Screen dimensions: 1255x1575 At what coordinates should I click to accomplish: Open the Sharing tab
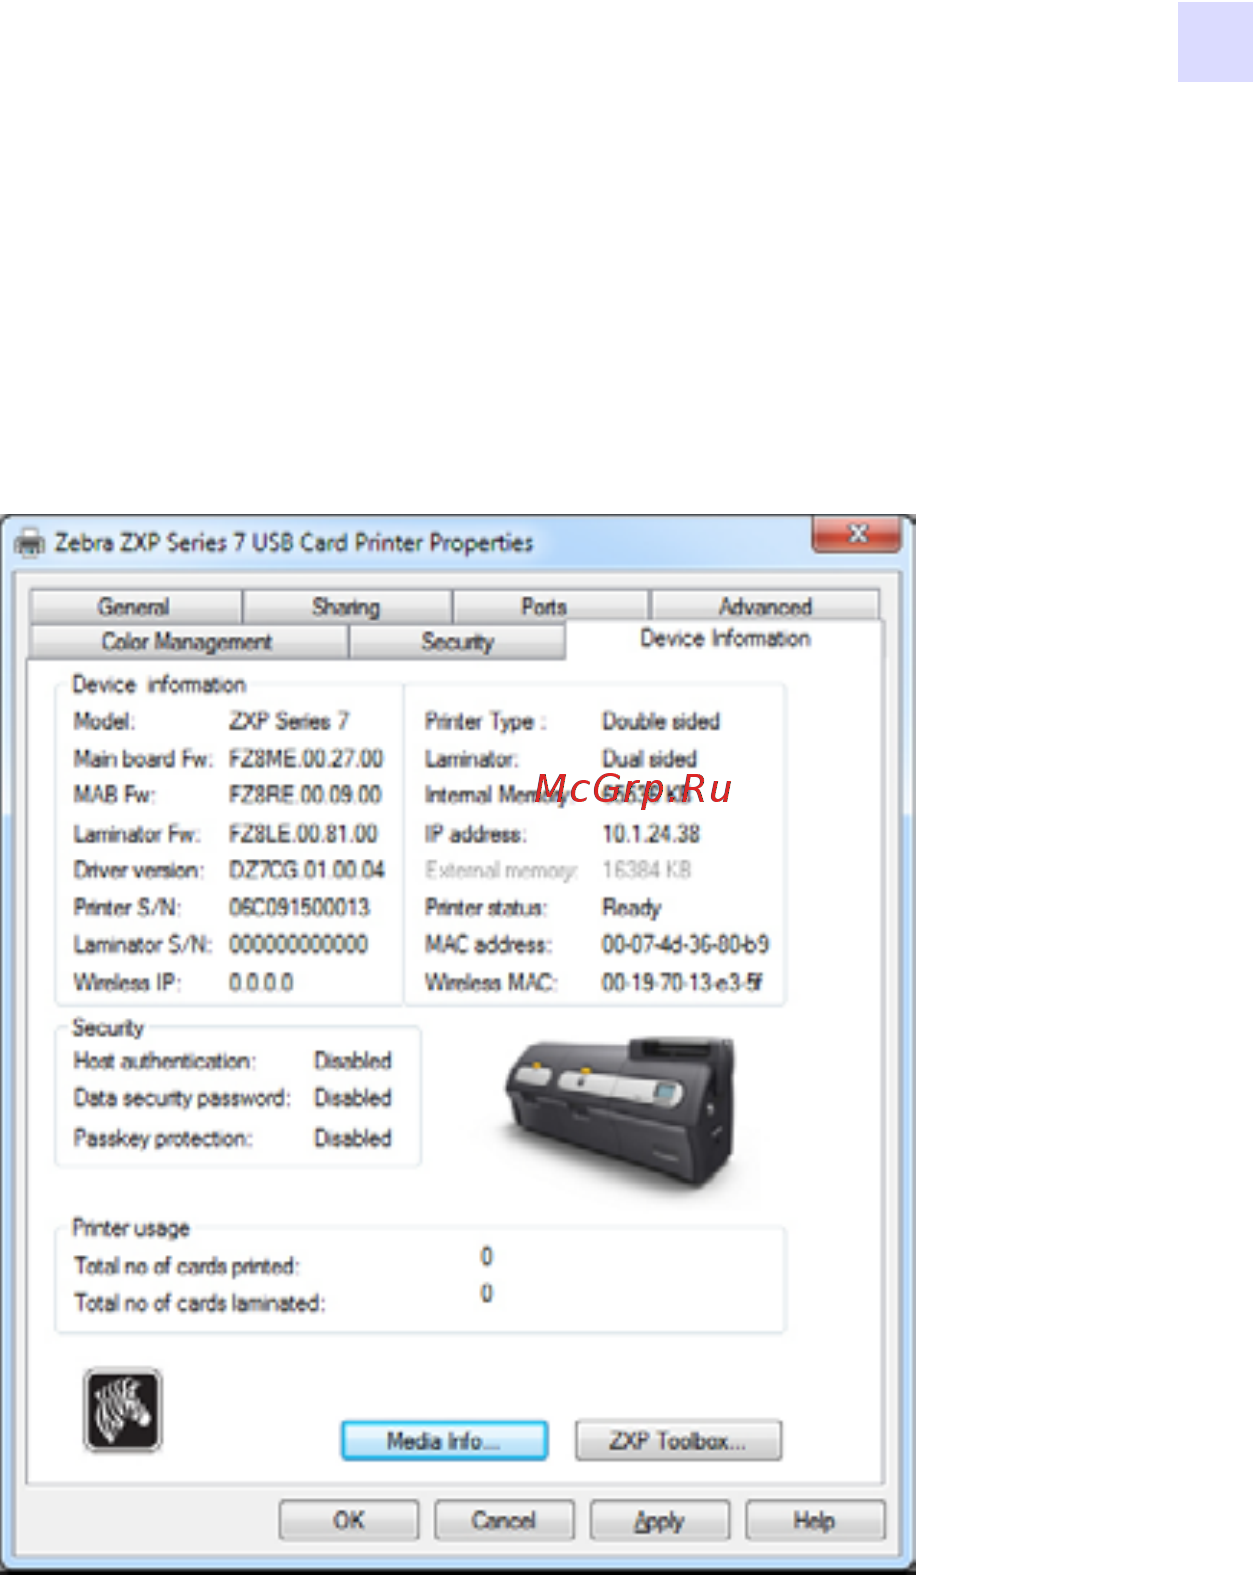[x=346, y=606]
